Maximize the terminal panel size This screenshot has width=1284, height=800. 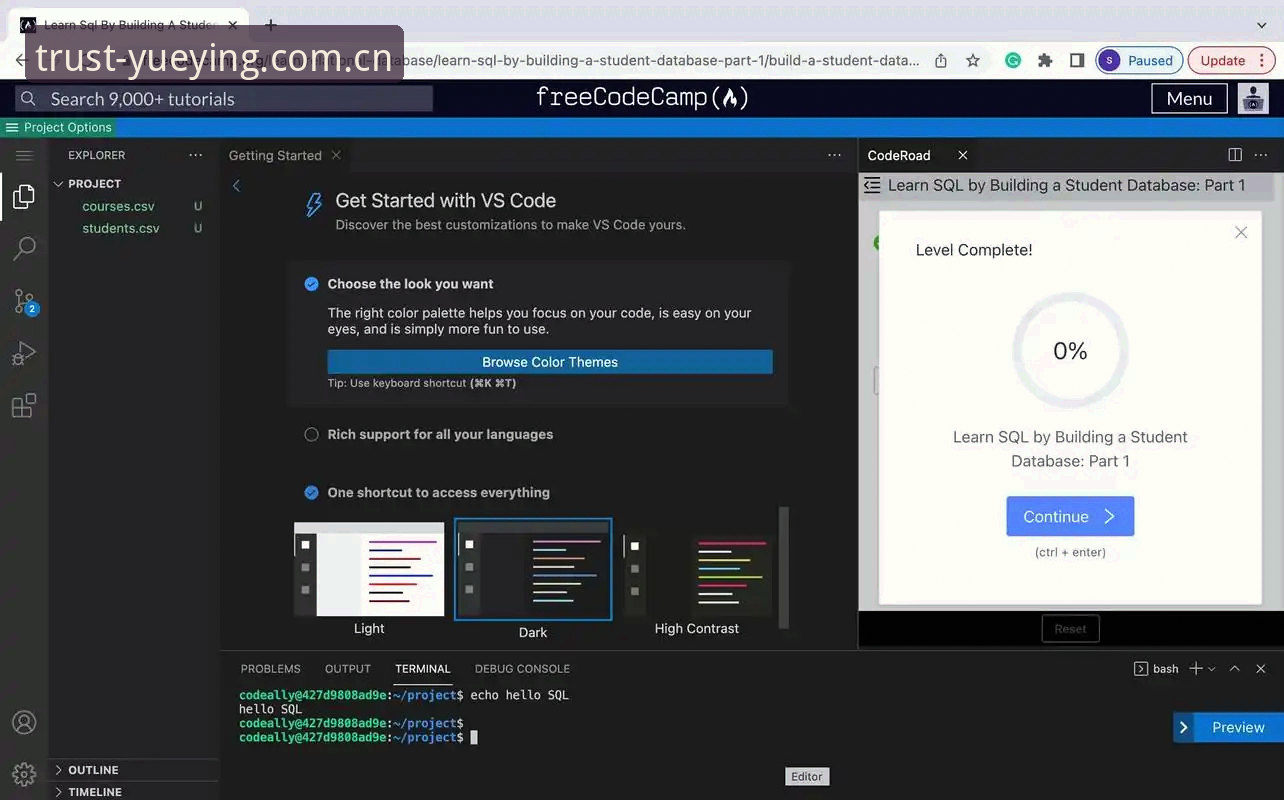point(1235,668)
